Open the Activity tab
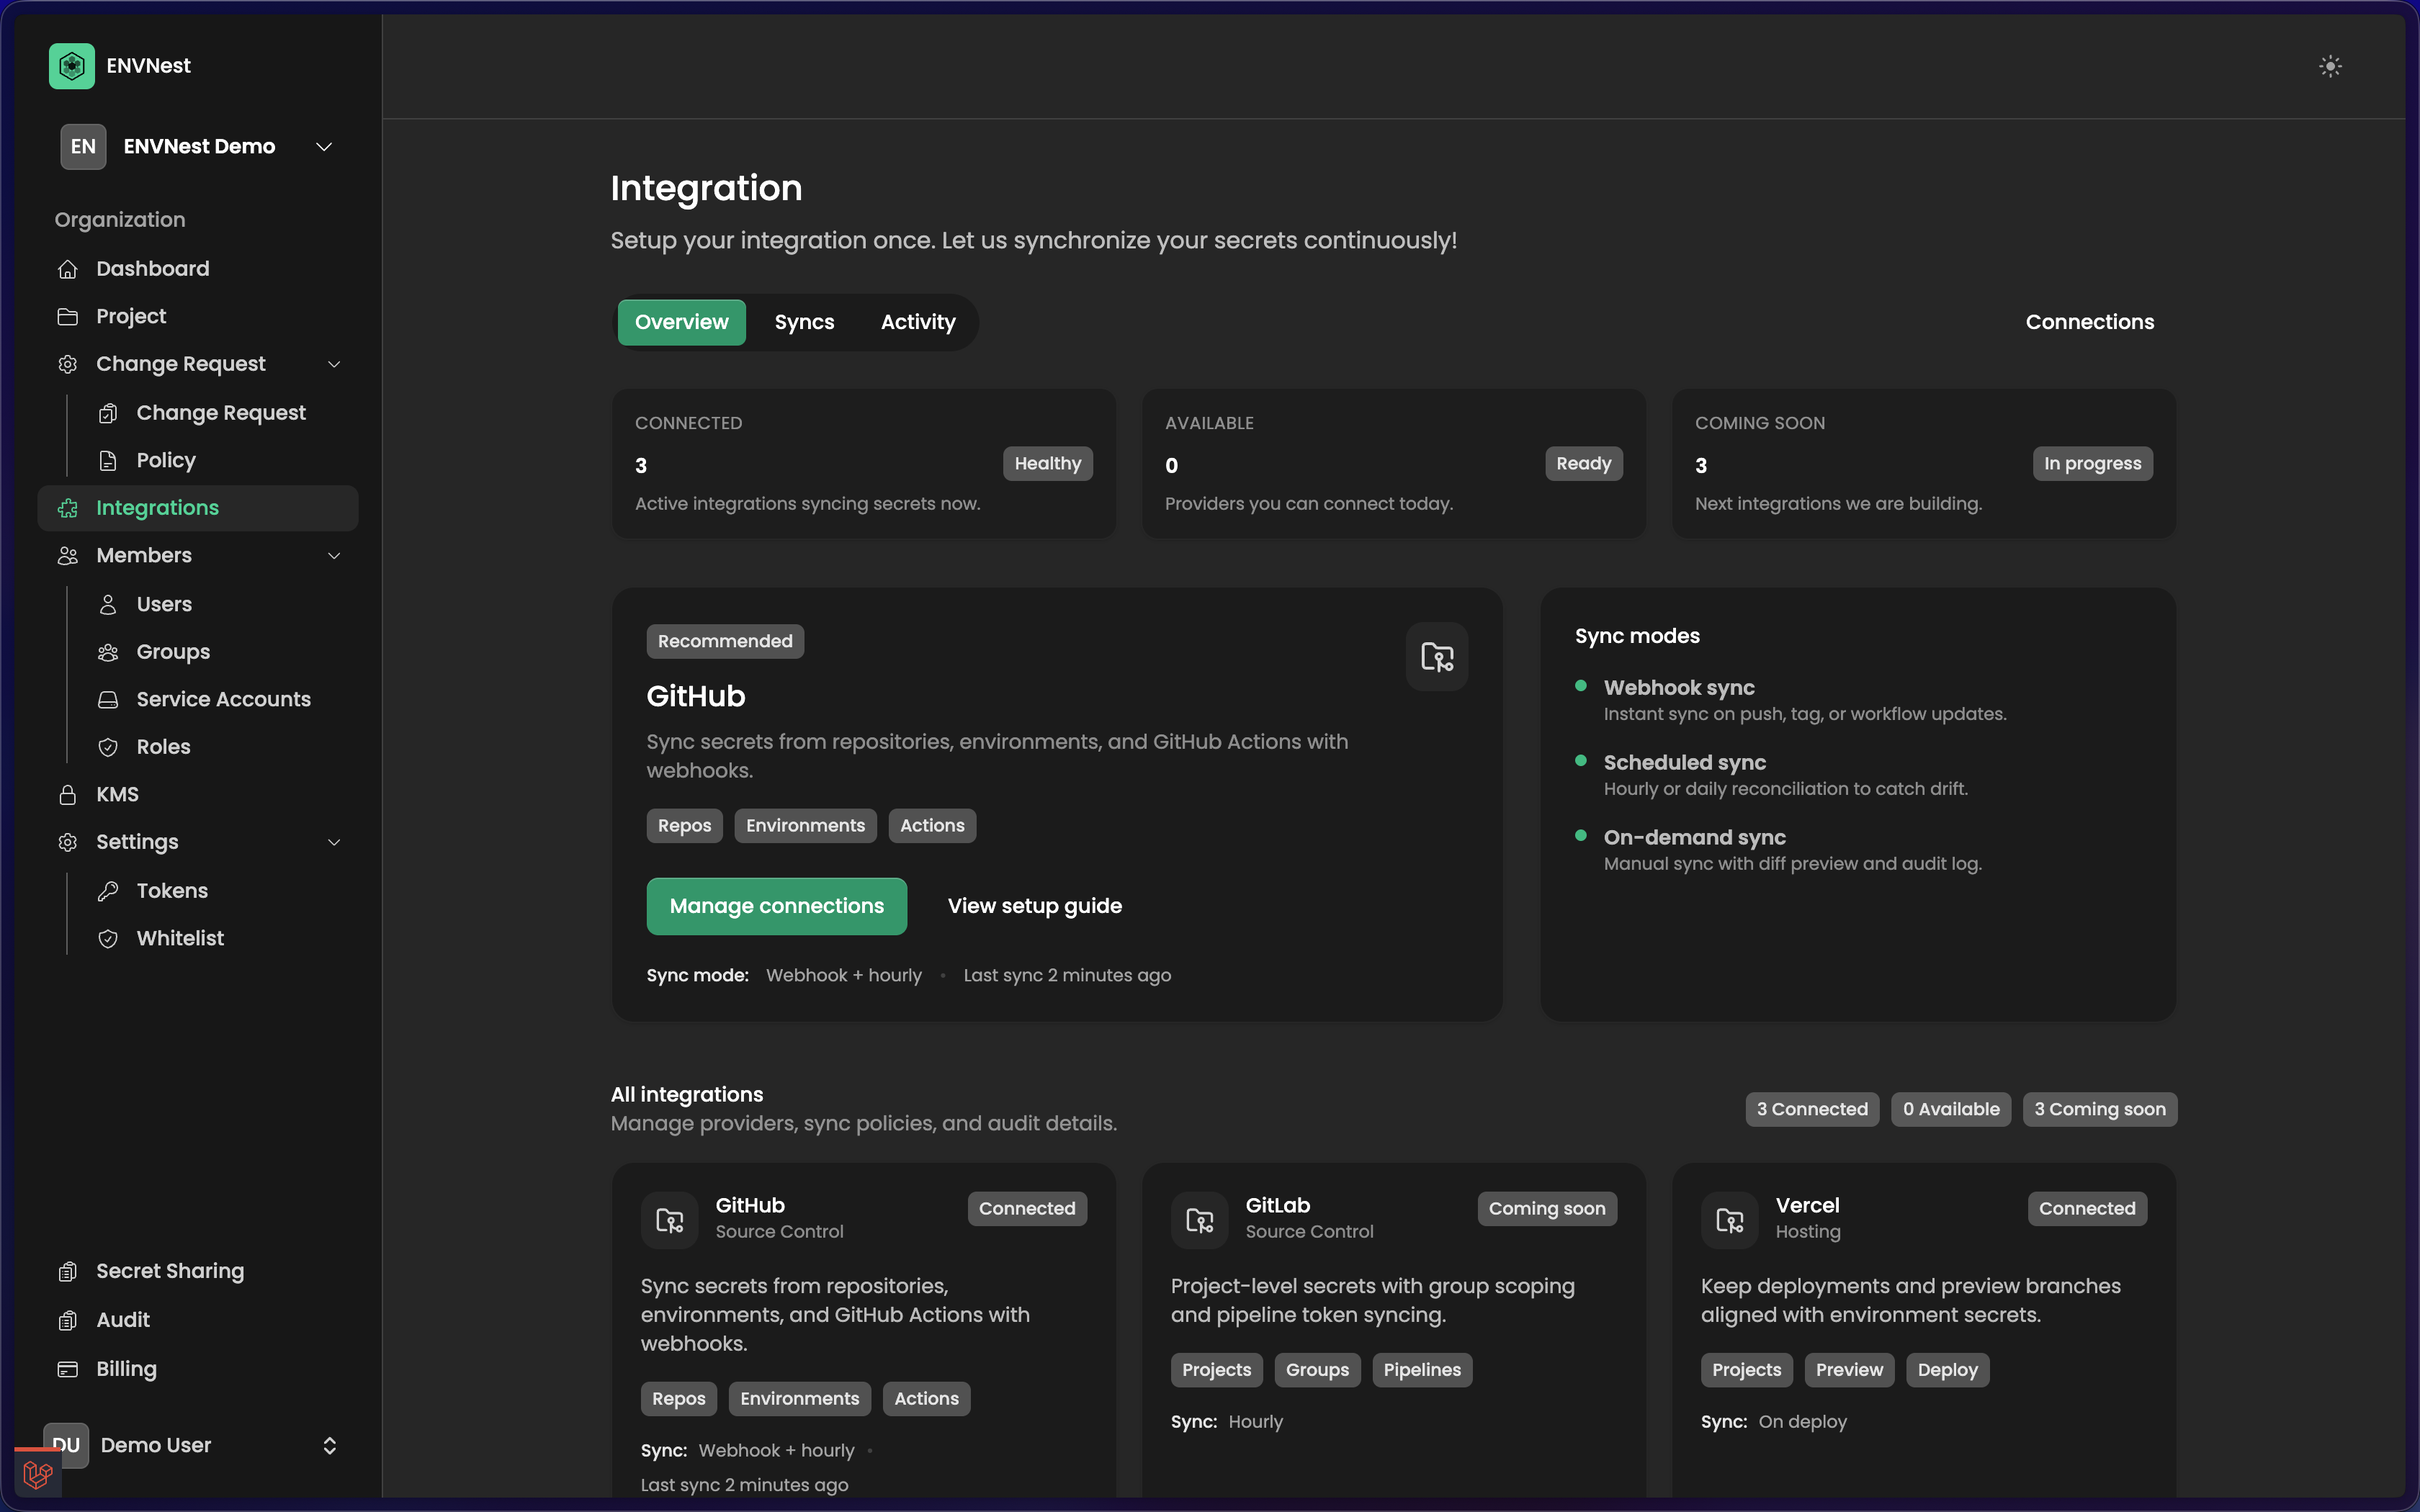The width and height of the screenshot is (2420, 1512). tap(917, 322)
